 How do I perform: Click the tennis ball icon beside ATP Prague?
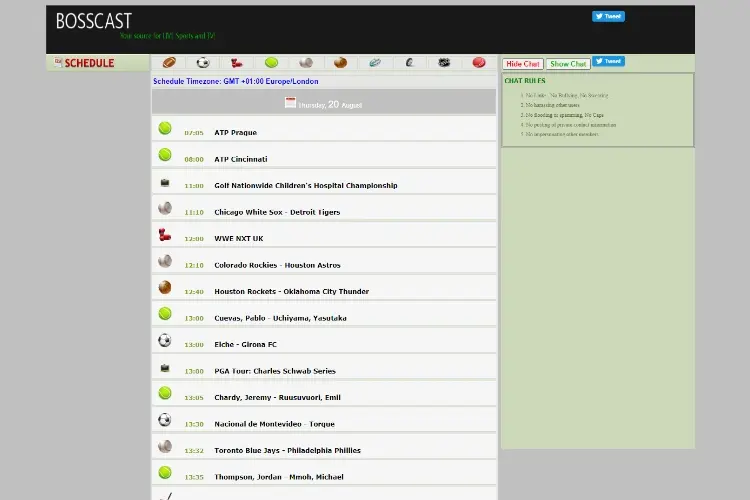click(x=165, y=128)
